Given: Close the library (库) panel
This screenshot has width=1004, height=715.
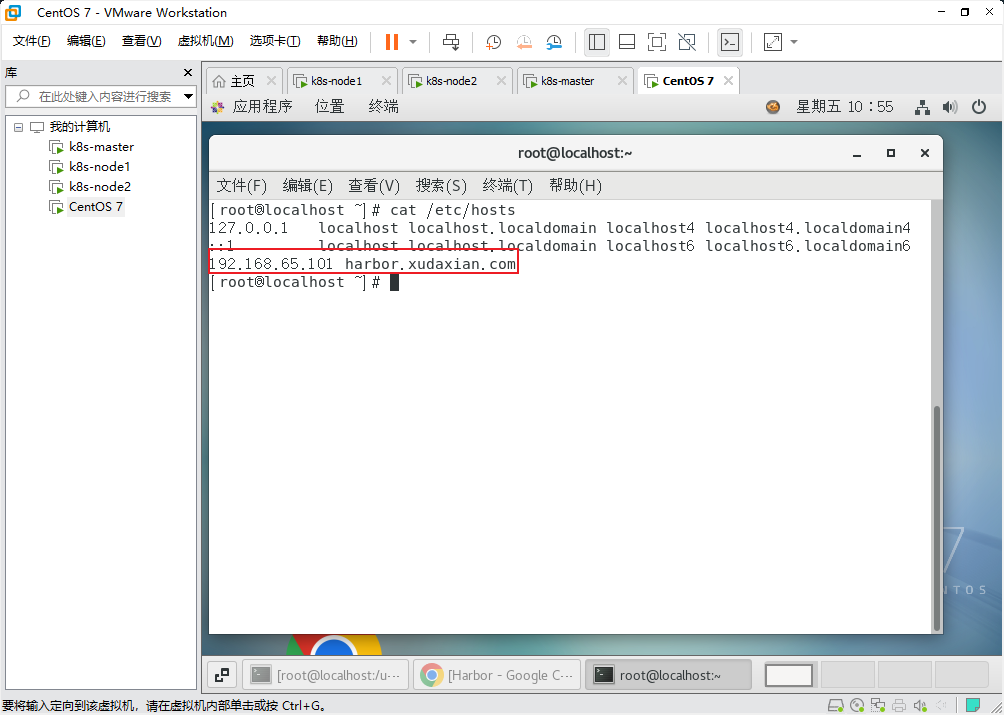Looking at the screenshot, I should coord(188,72).
